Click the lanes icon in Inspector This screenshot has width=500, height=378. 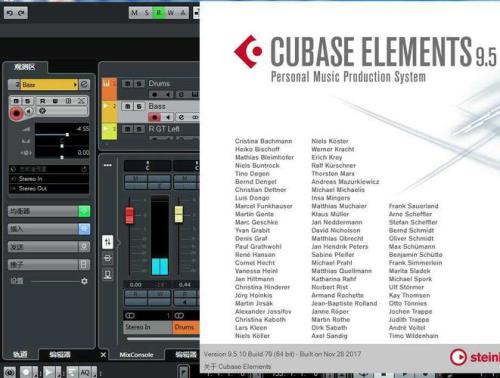coord(68,101)
